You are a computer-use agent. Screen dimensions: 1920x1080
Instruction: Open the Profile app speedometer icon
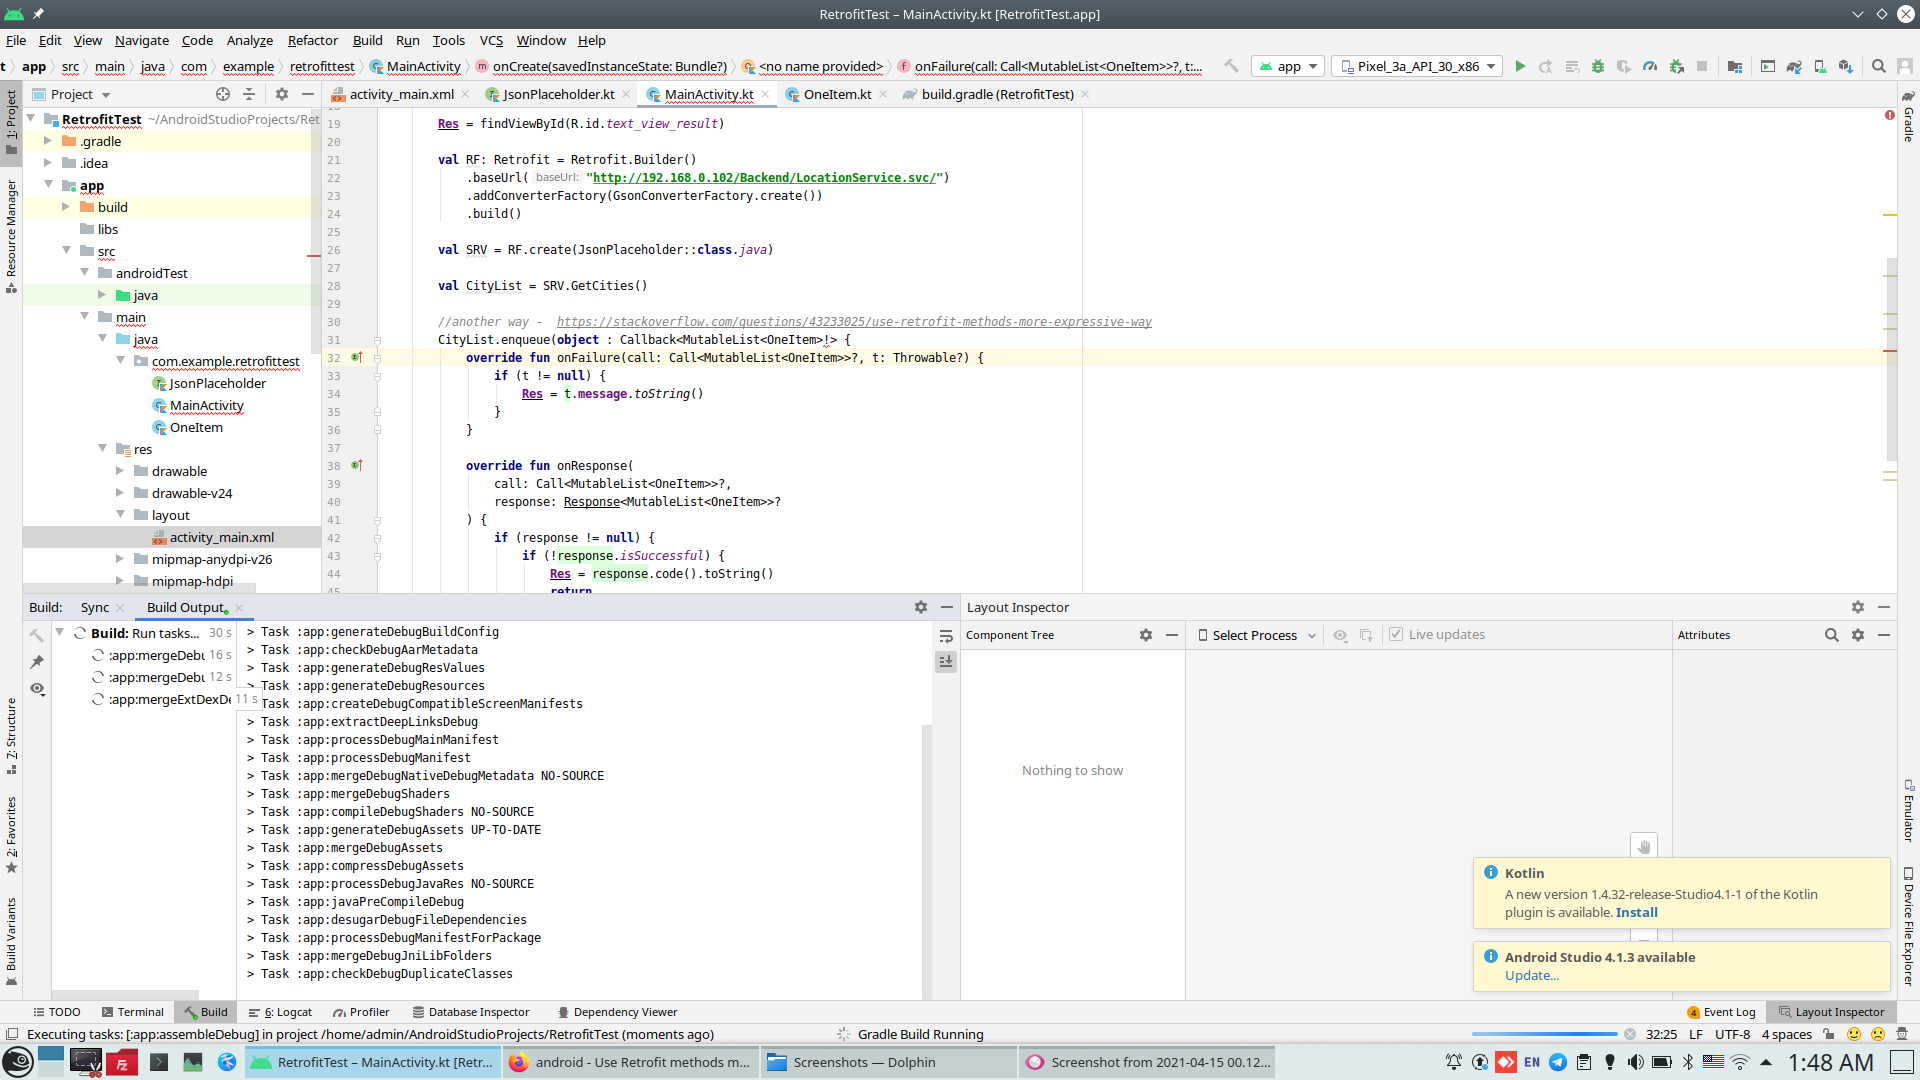tap(1650, 67)
